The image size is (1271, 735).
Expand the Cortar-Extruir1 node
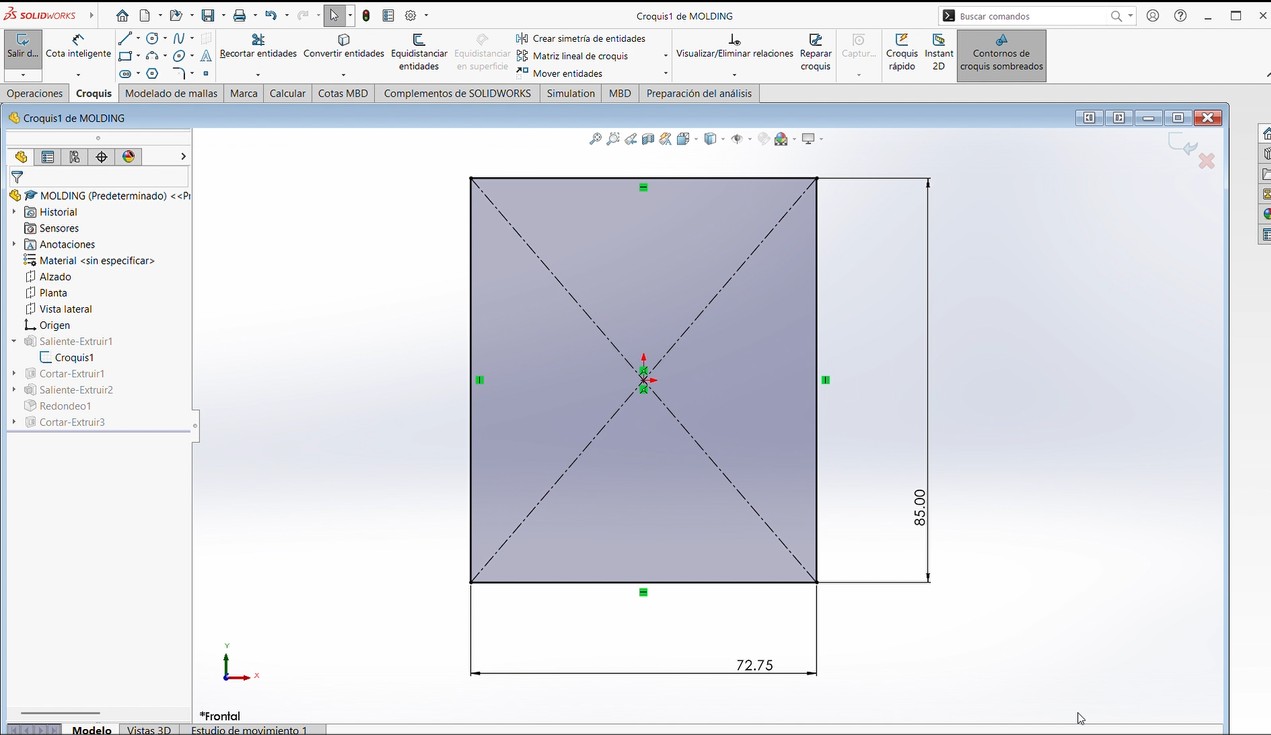(14, 373)
